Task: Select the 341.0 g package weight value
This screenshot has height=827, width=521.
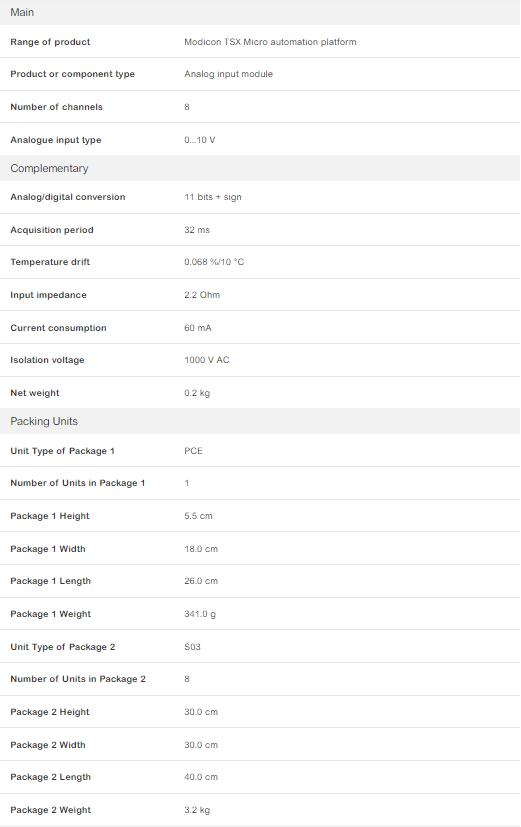Action: pyautogui.click(x=200, y=614)
